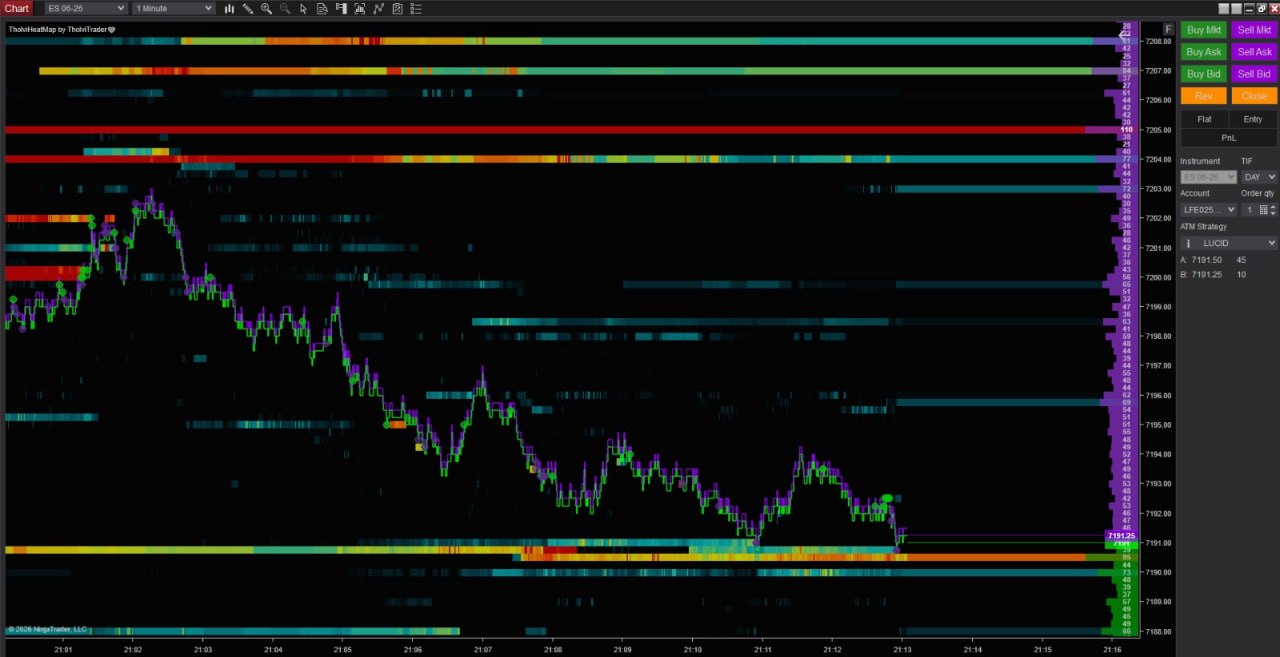
Task: Click the red heatmap band at 7205.00
Action: point(545,130)
